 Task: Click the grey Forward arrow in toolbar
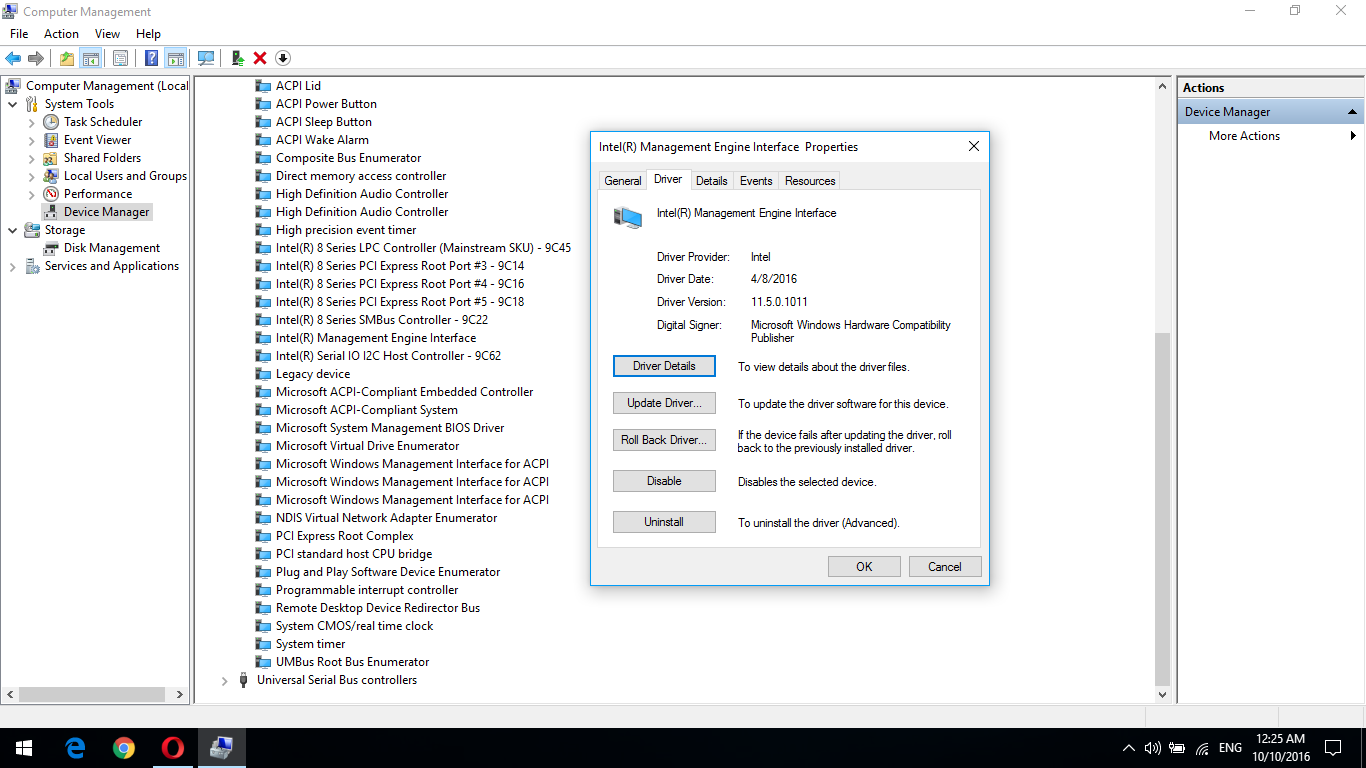pyautogui.click(x=36, y=58)
